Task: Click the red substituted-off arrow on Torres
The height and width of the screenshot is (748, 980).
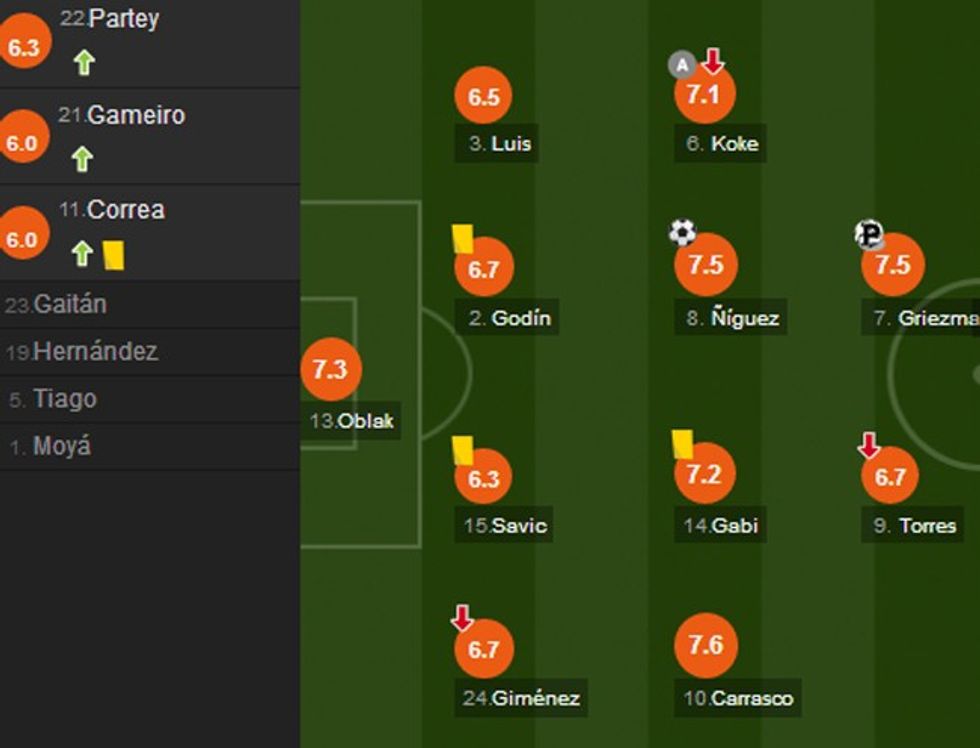Action: [868, 445]
